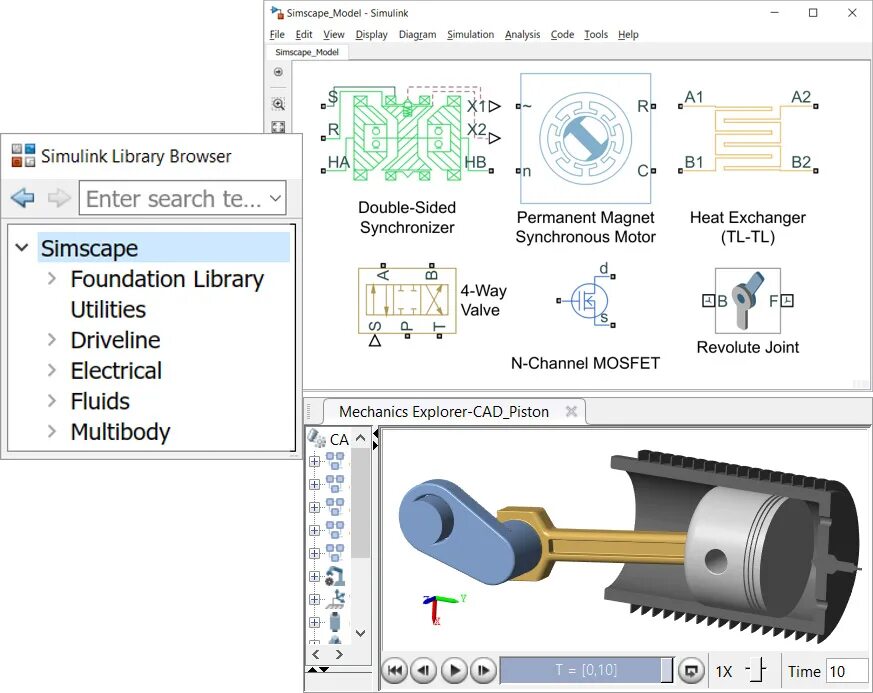Viewport: 873px width, 693px height.
Task: Click the grayed forward arrow in Library Browser
Action: pyautogui.click(x=59, y=198)
